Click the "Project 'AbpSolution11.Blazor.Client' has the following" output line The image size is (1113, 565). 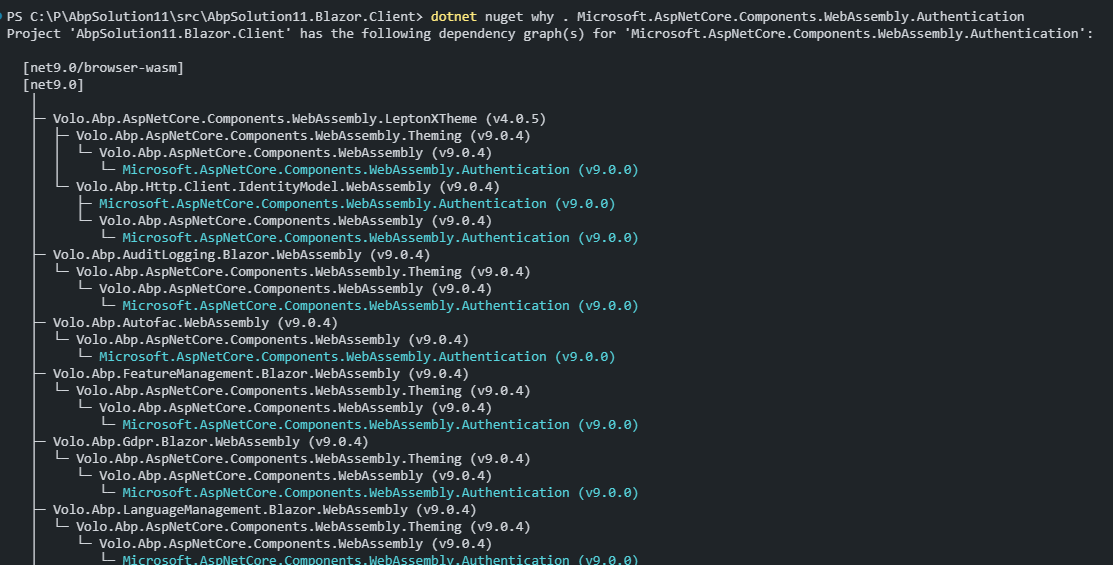[549, 33]
